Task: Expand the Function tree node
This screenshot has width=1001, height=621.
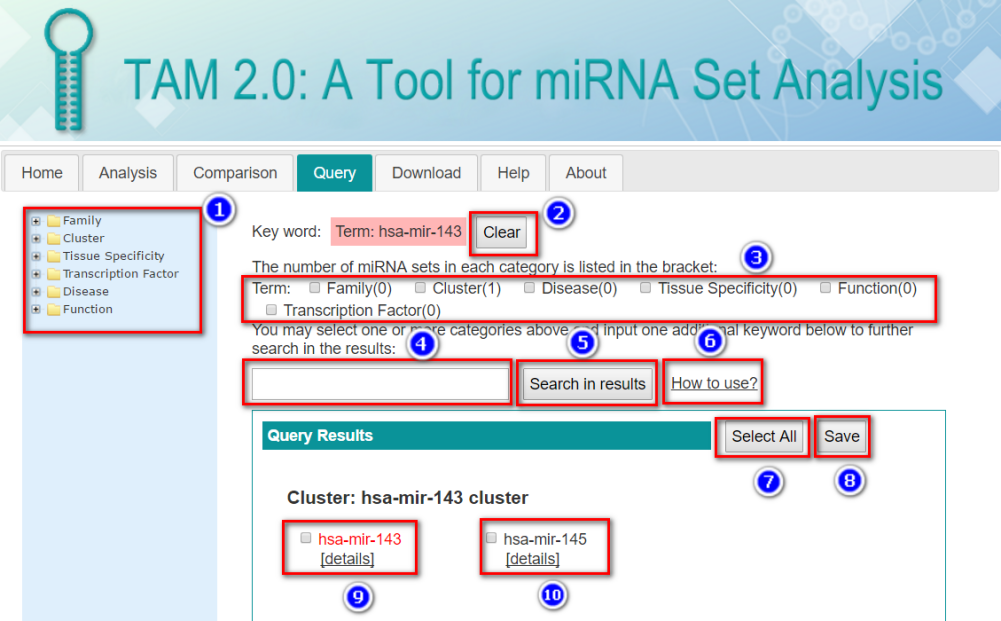Action: click(36, 310)
